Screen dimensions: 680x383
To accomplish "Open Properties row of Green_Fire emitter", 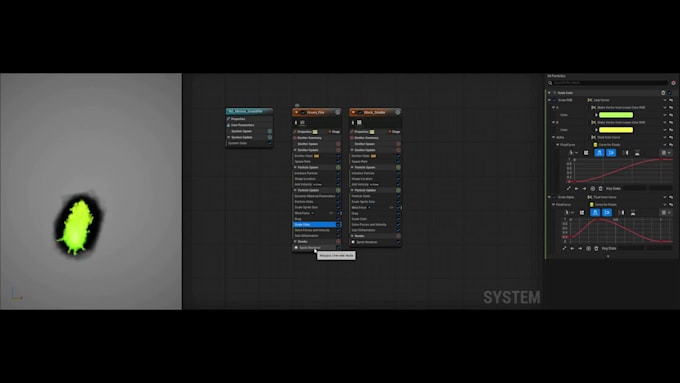I will [x=306, y=132].
